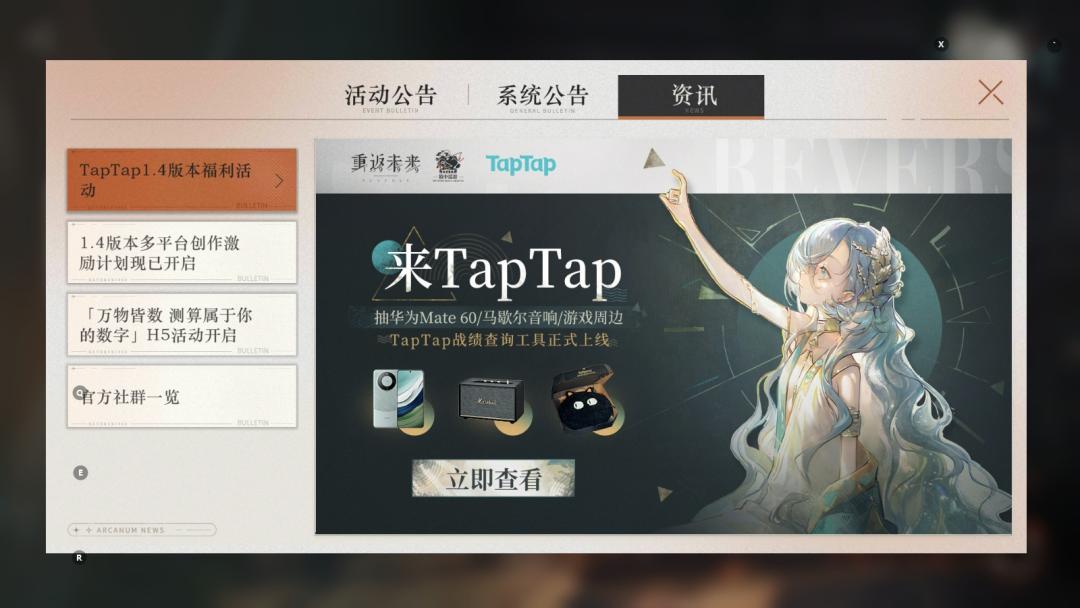Click the R key hint icon

click(x=79, y=557)
